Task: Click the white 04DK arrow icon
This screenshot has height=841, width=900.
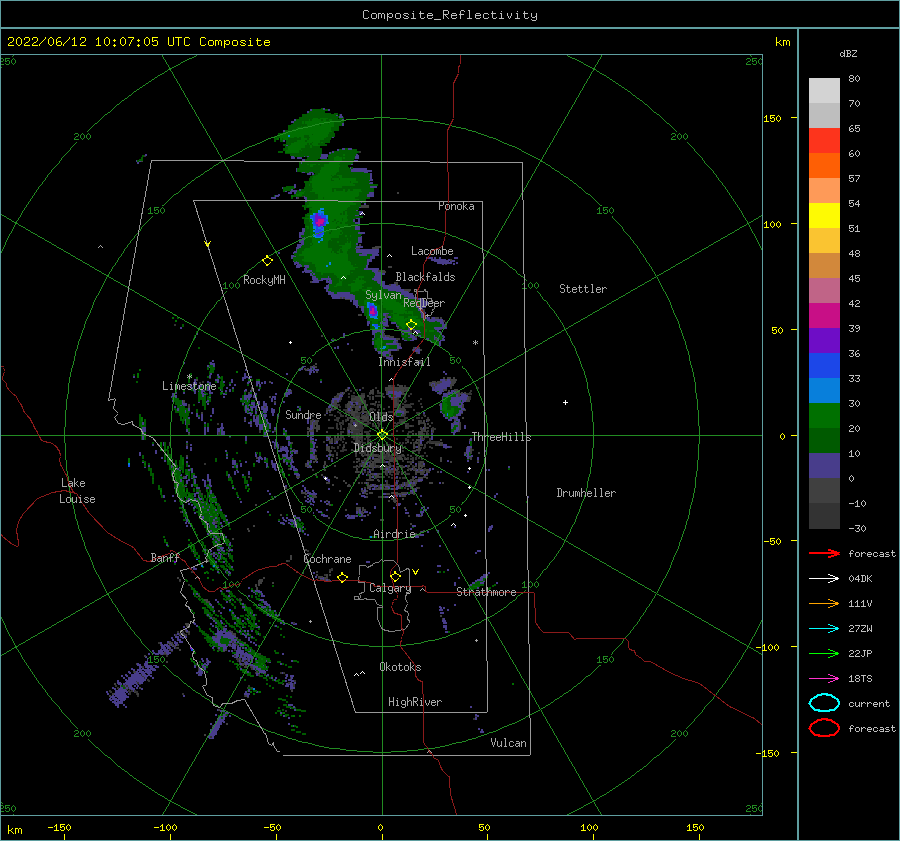Action: 824,579
